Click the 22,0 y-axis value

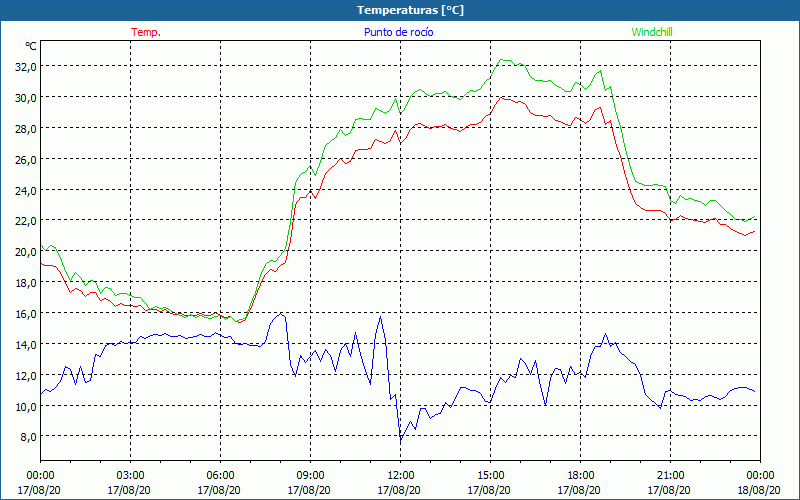(26, 221)
